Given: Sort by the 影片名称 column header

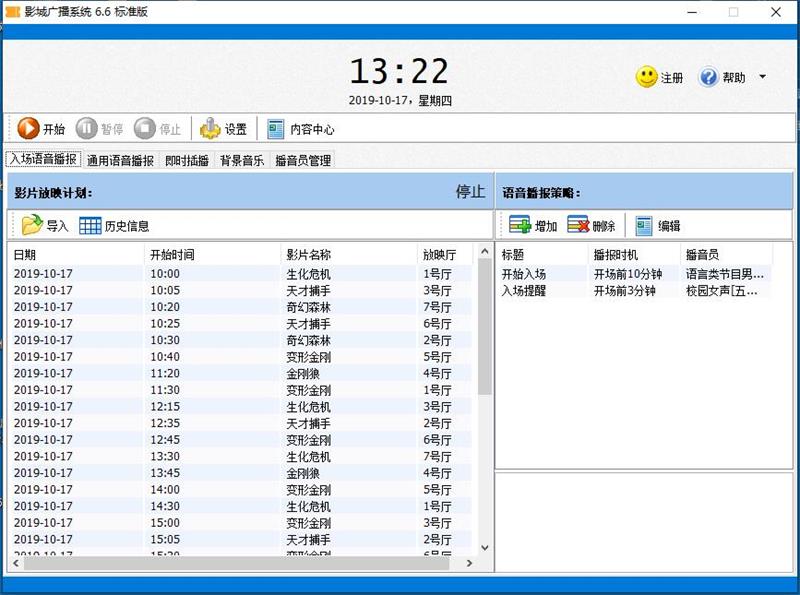Looking at the screenshot, I should coord(349,255).
